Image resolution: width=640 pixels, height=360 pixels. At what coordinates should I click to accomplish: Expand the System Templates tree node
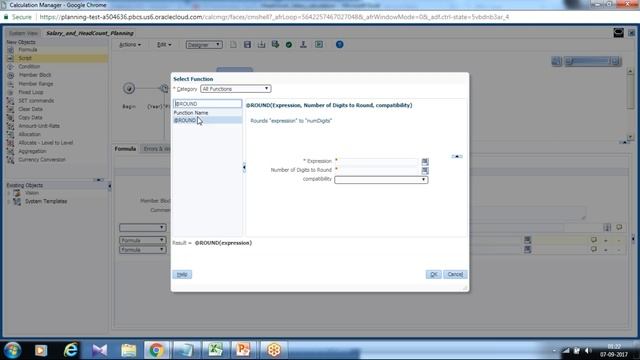click(x=9, y=202)
